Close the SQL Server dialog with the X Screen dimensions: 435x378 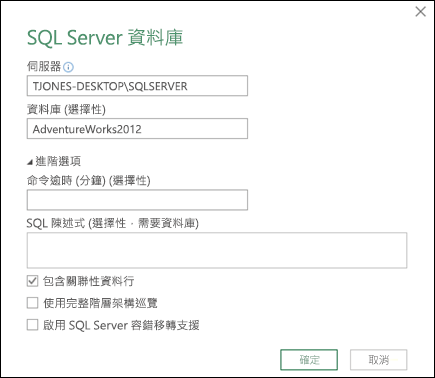point(420,12)
